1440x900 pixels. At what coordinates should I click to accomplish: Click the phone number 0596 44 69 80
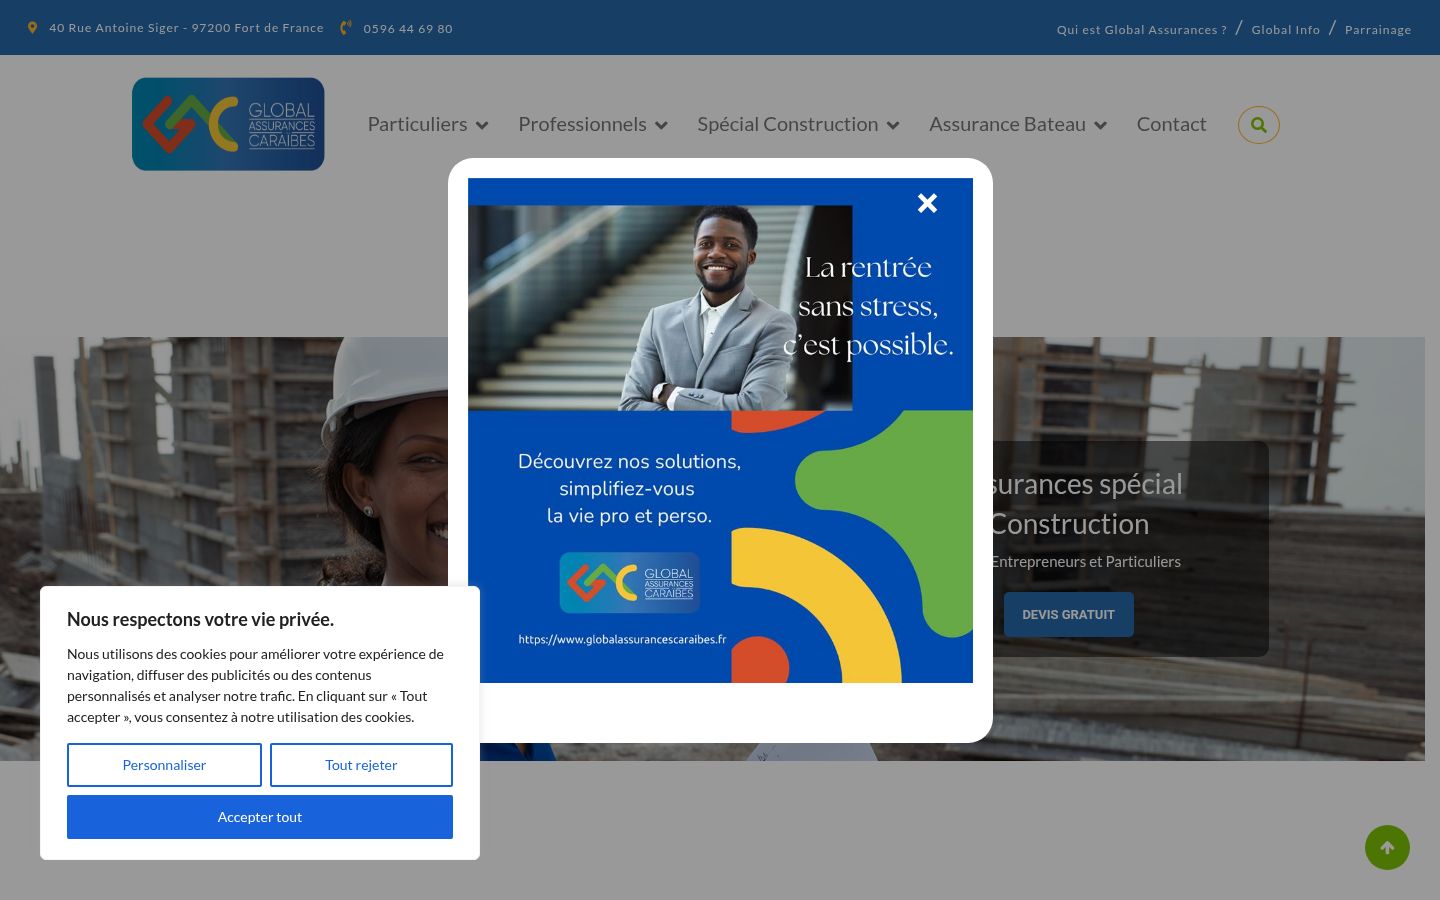pos(408,29)
